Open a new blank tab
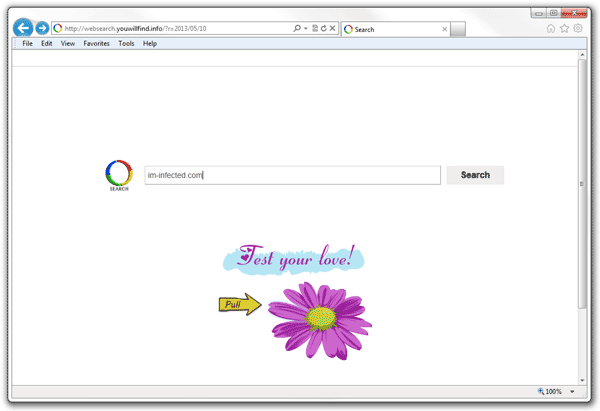Screen dimensions: 600x411 pyautogui.click(x=458, y=29)
